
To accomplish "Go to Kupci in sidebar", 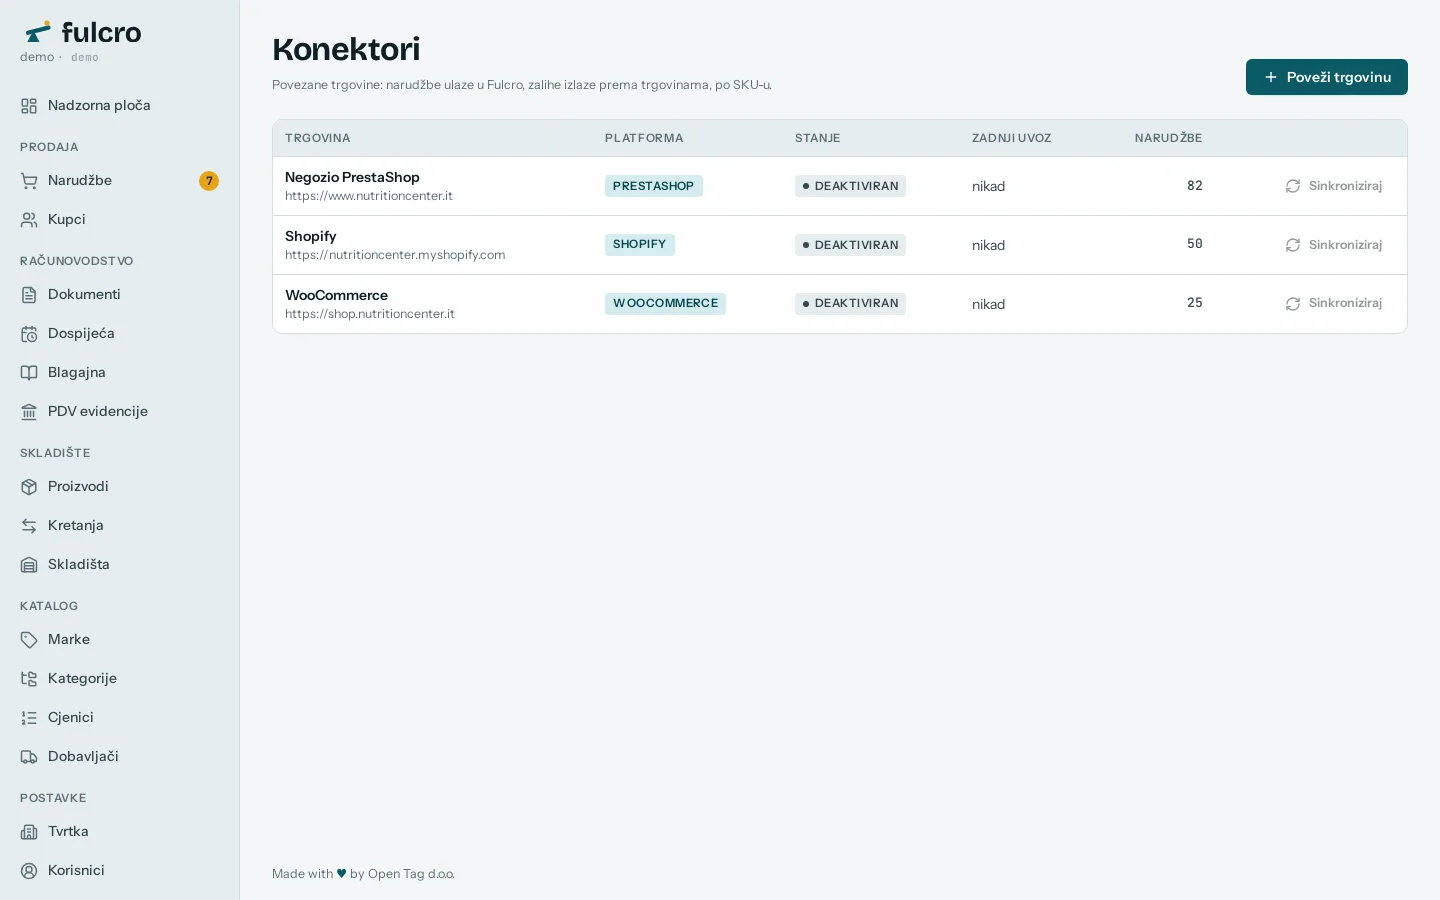I will [x=119, y=220].
